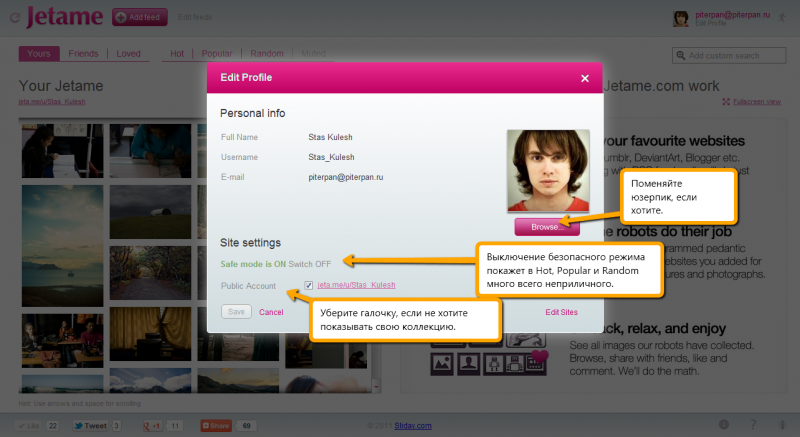Click the info icon in the footer
The image size is (800, 437).
point(724,425)
